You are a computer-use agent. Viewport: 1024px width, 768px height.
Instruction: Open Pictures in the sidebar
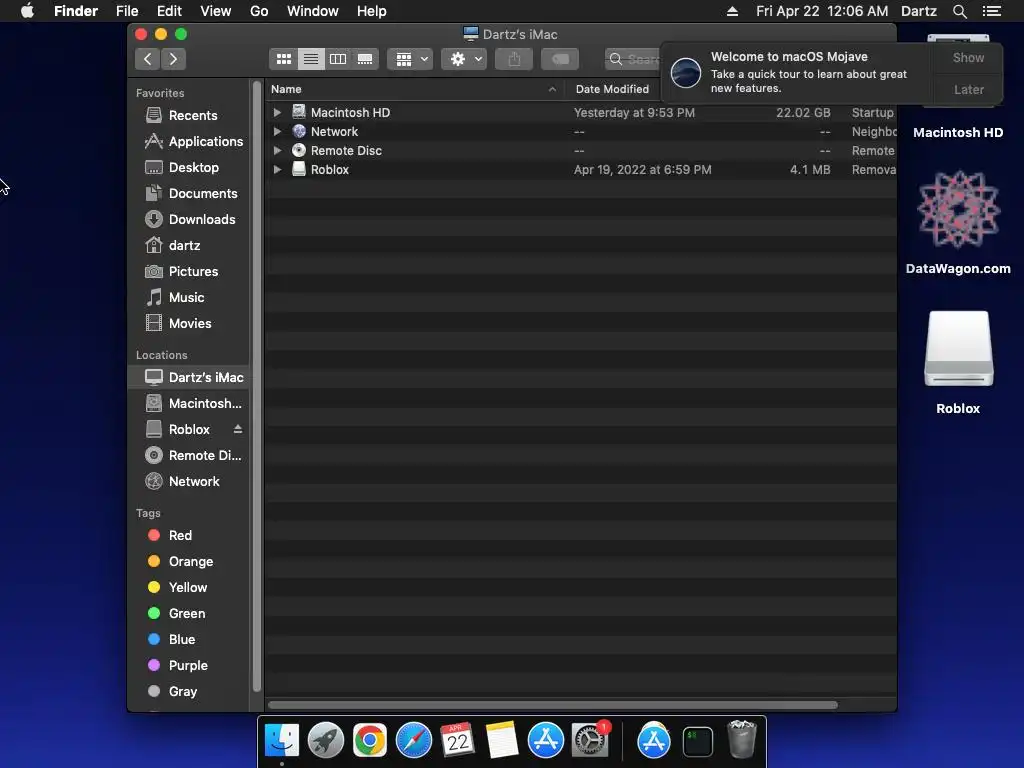tap(188, 272)
